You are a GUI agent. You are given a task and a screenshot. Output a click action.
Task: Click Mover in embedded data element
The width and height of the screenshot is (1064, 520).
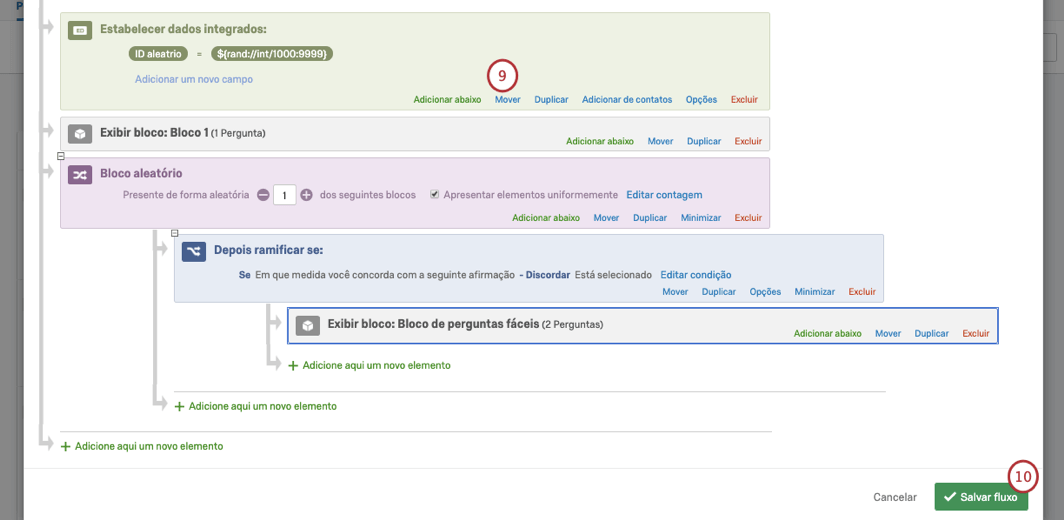pos(508,100)
